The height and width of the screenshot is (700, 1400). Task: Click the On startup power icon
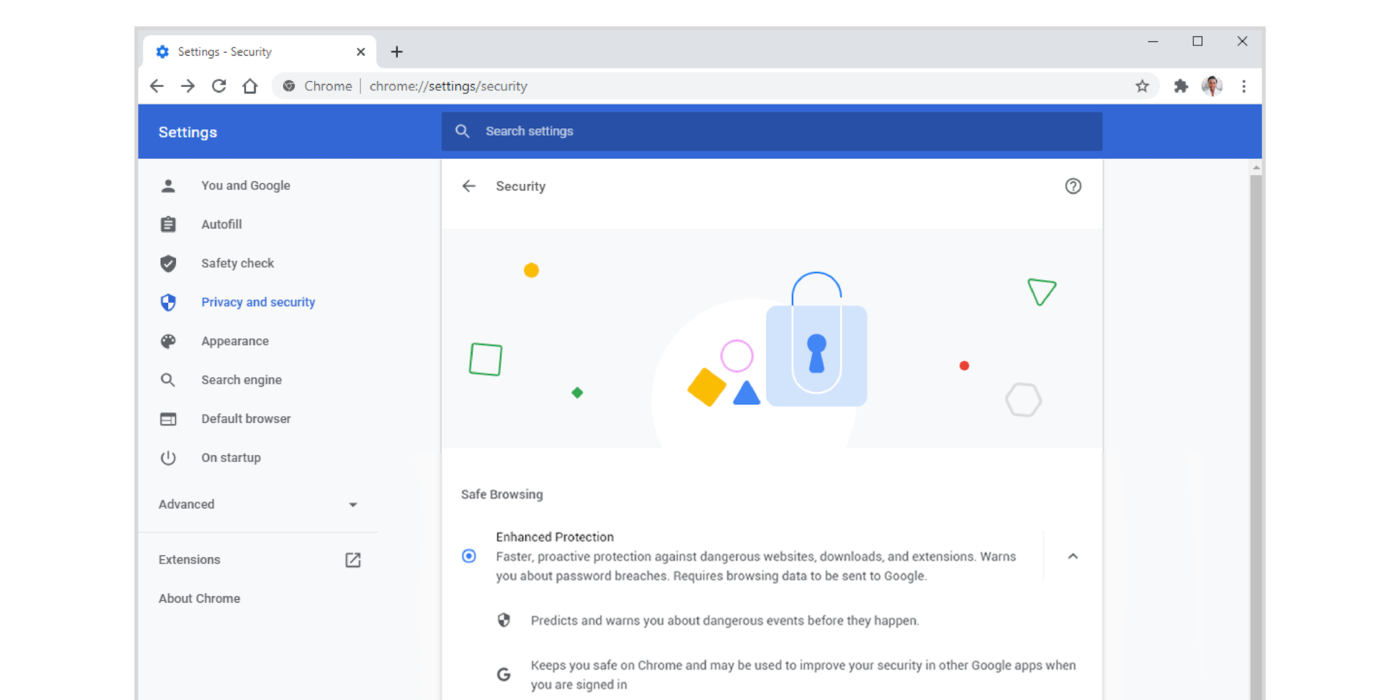168,457
